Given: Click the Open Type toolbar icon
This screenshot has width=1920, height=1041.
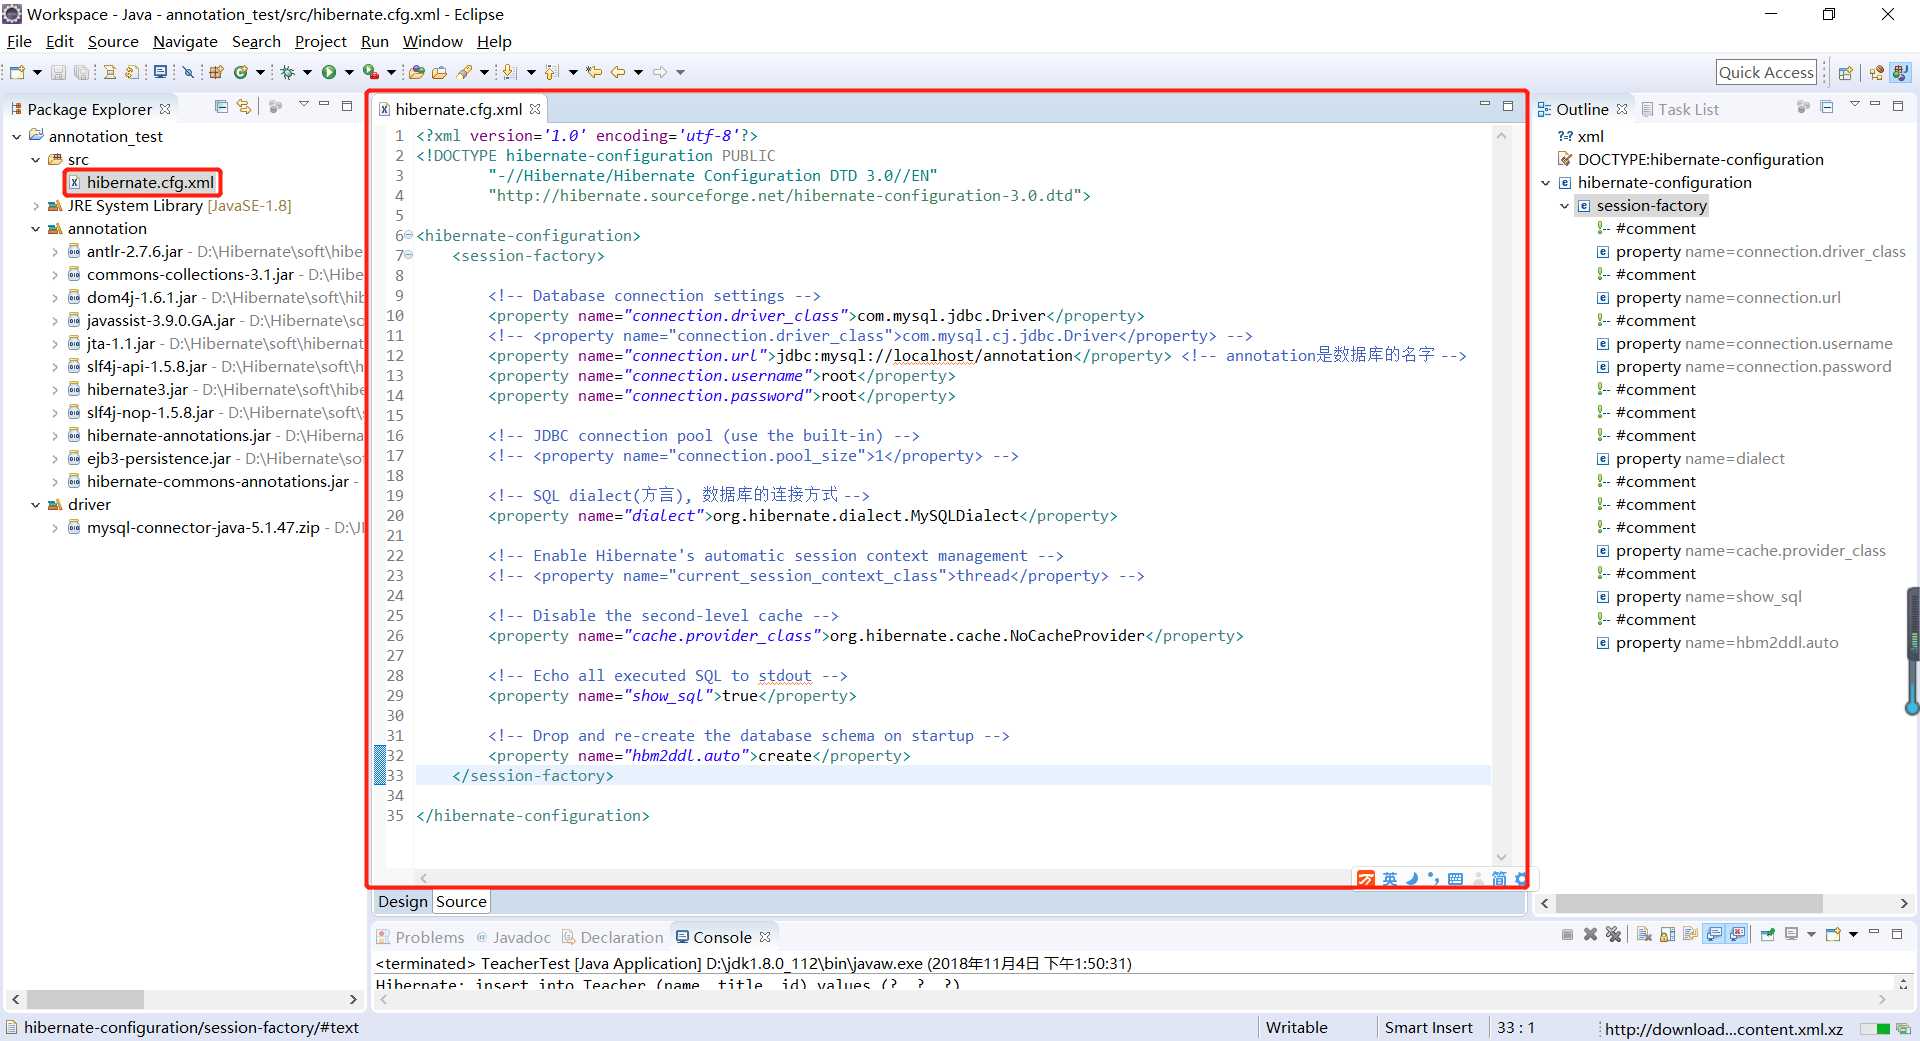Looking at the screenshot, I should [x=416, y=72].
